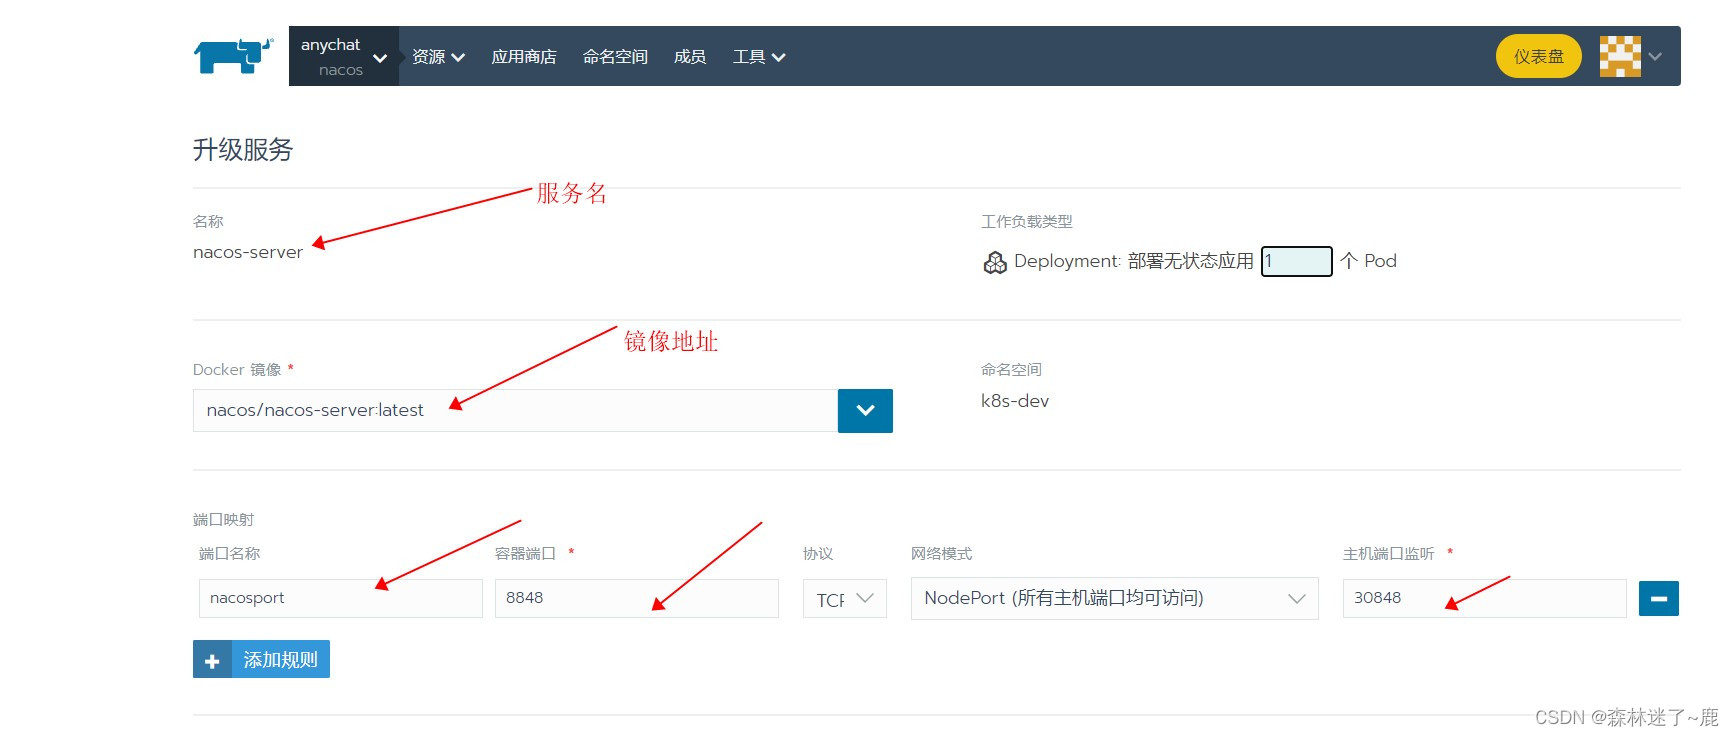Expand the 资源 menu
The image size is (1734, 736).
pos(438,57)
